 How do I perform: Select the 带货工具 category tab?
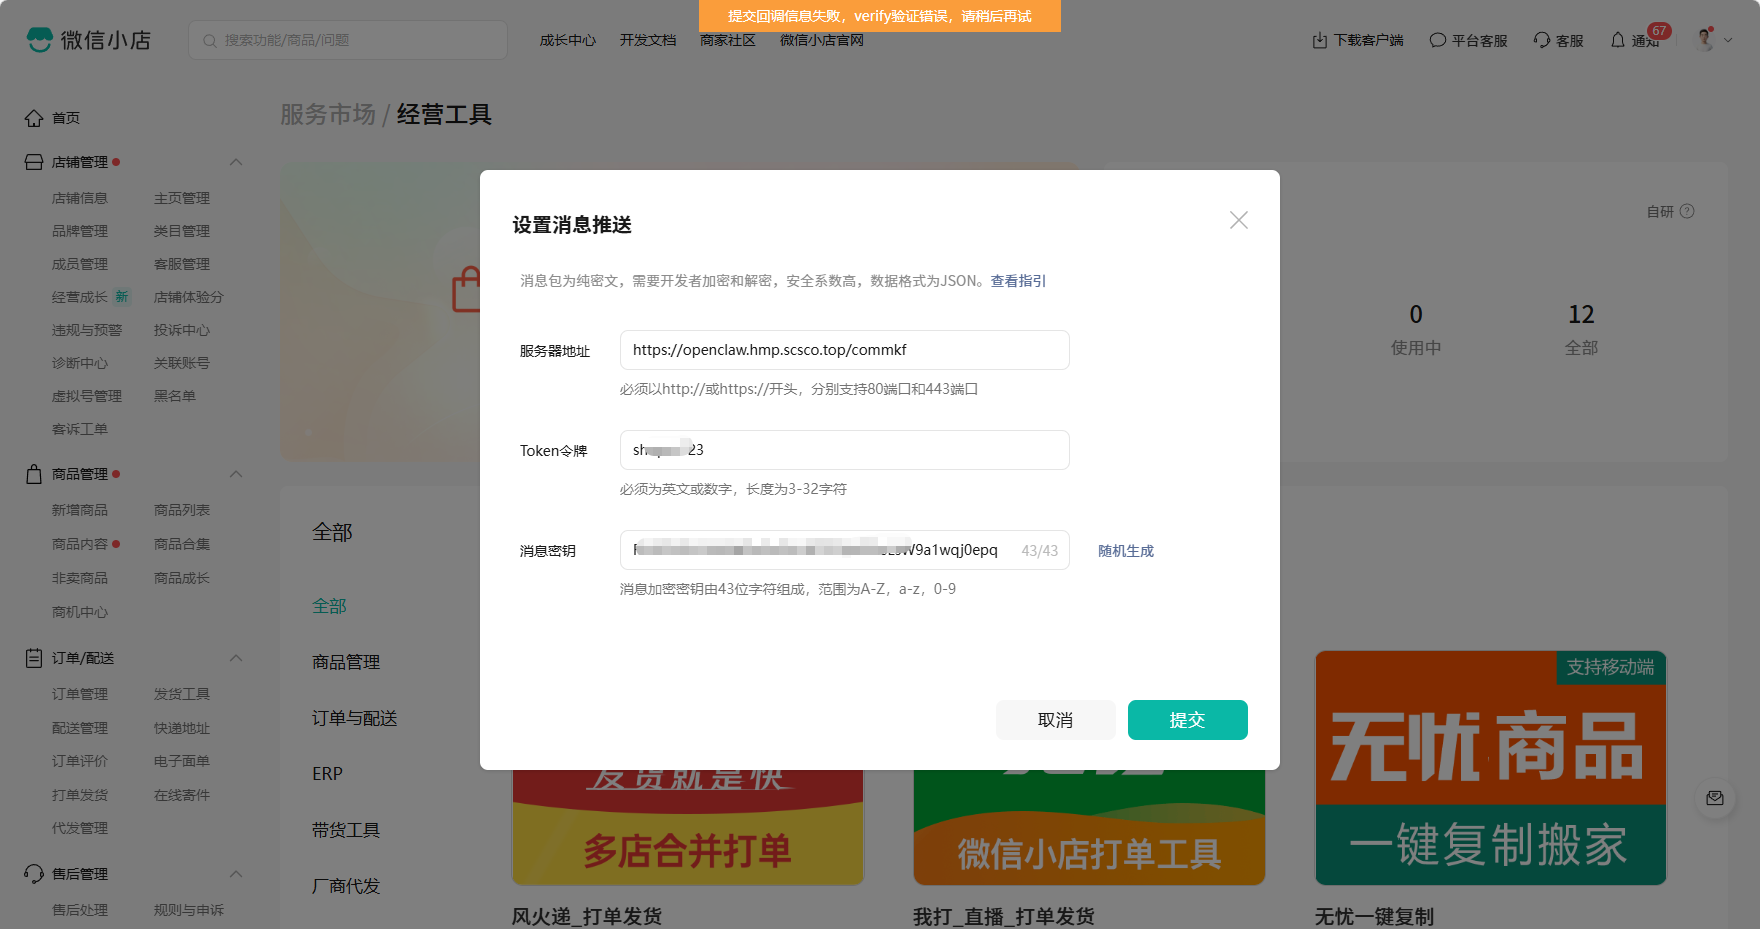point(346,830)
